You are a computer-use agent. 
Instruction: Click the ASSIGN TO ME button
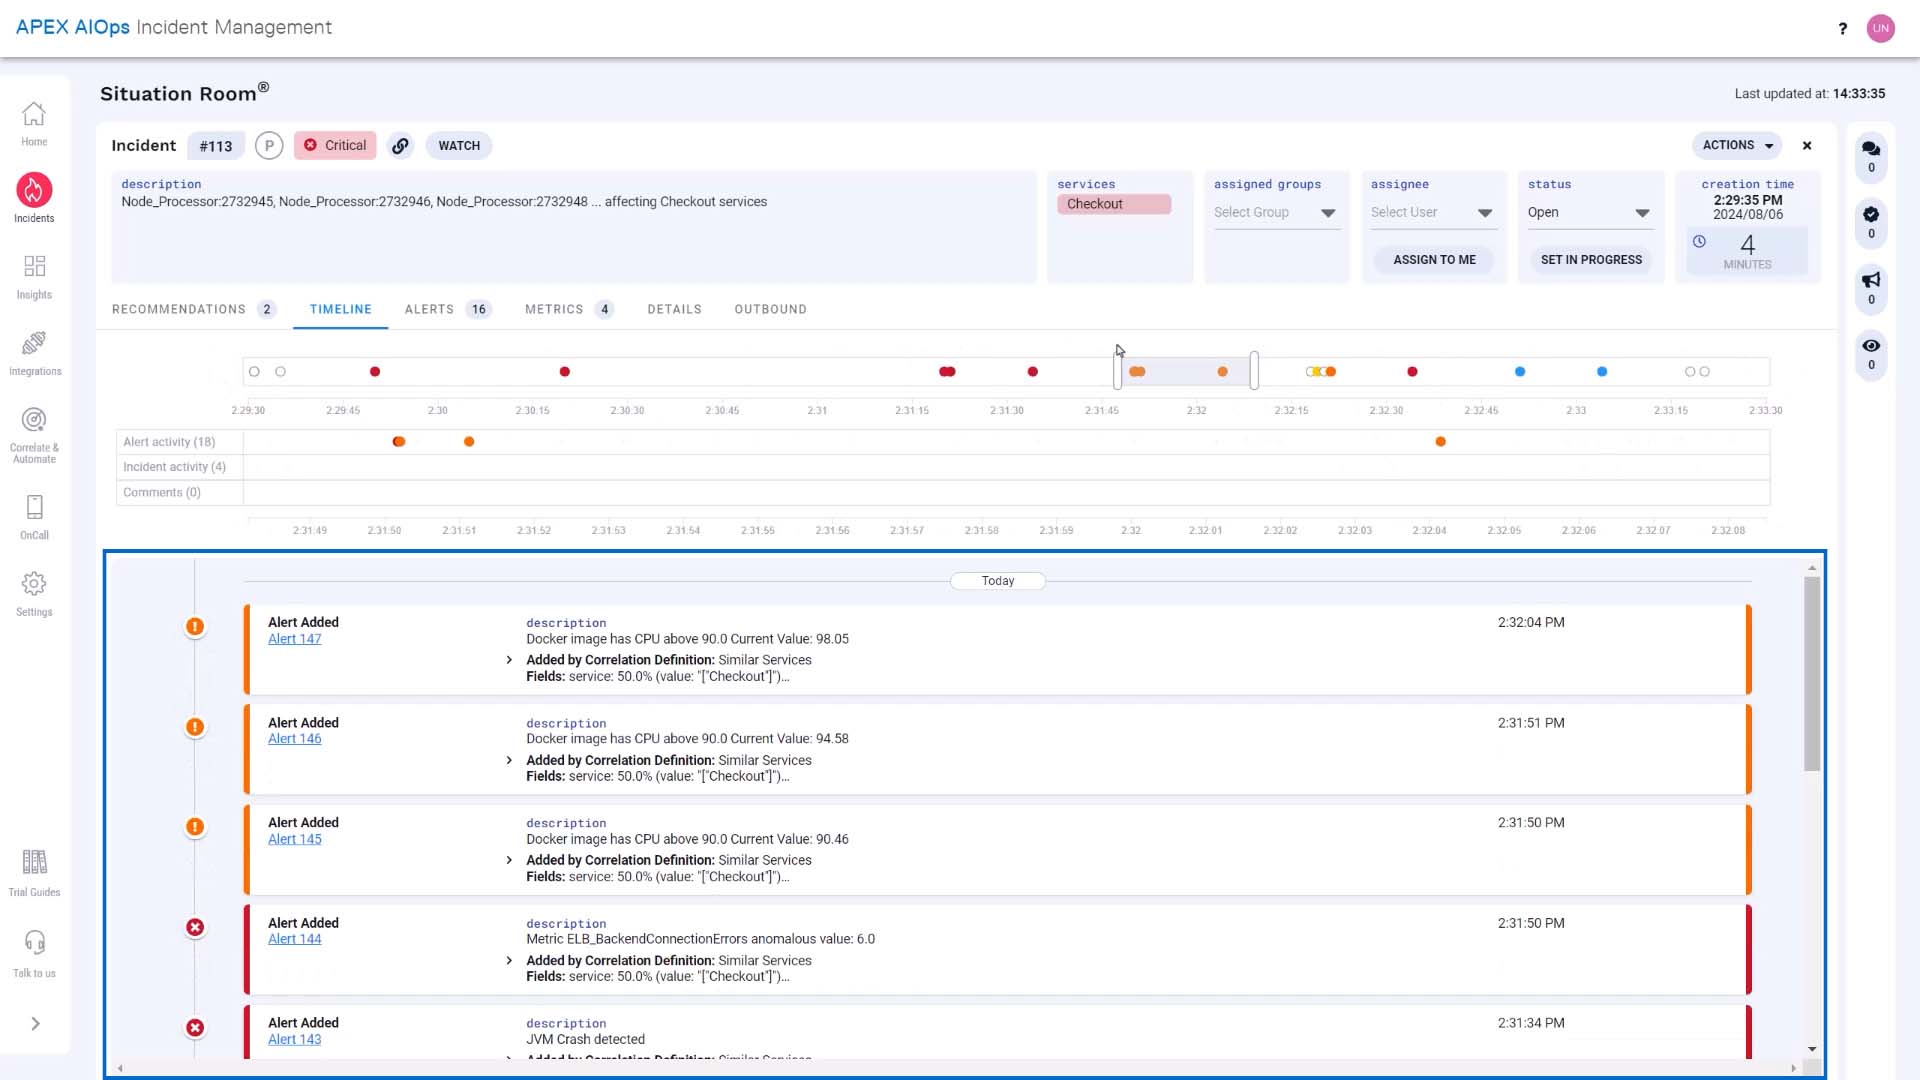click(x=1434, y=260)
